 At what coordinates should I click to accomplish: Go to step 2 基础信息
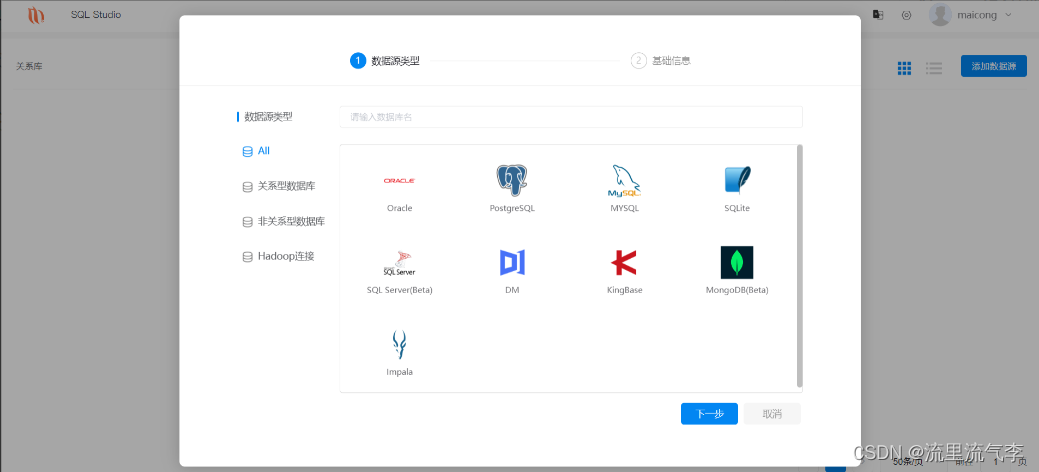(661, 61)
